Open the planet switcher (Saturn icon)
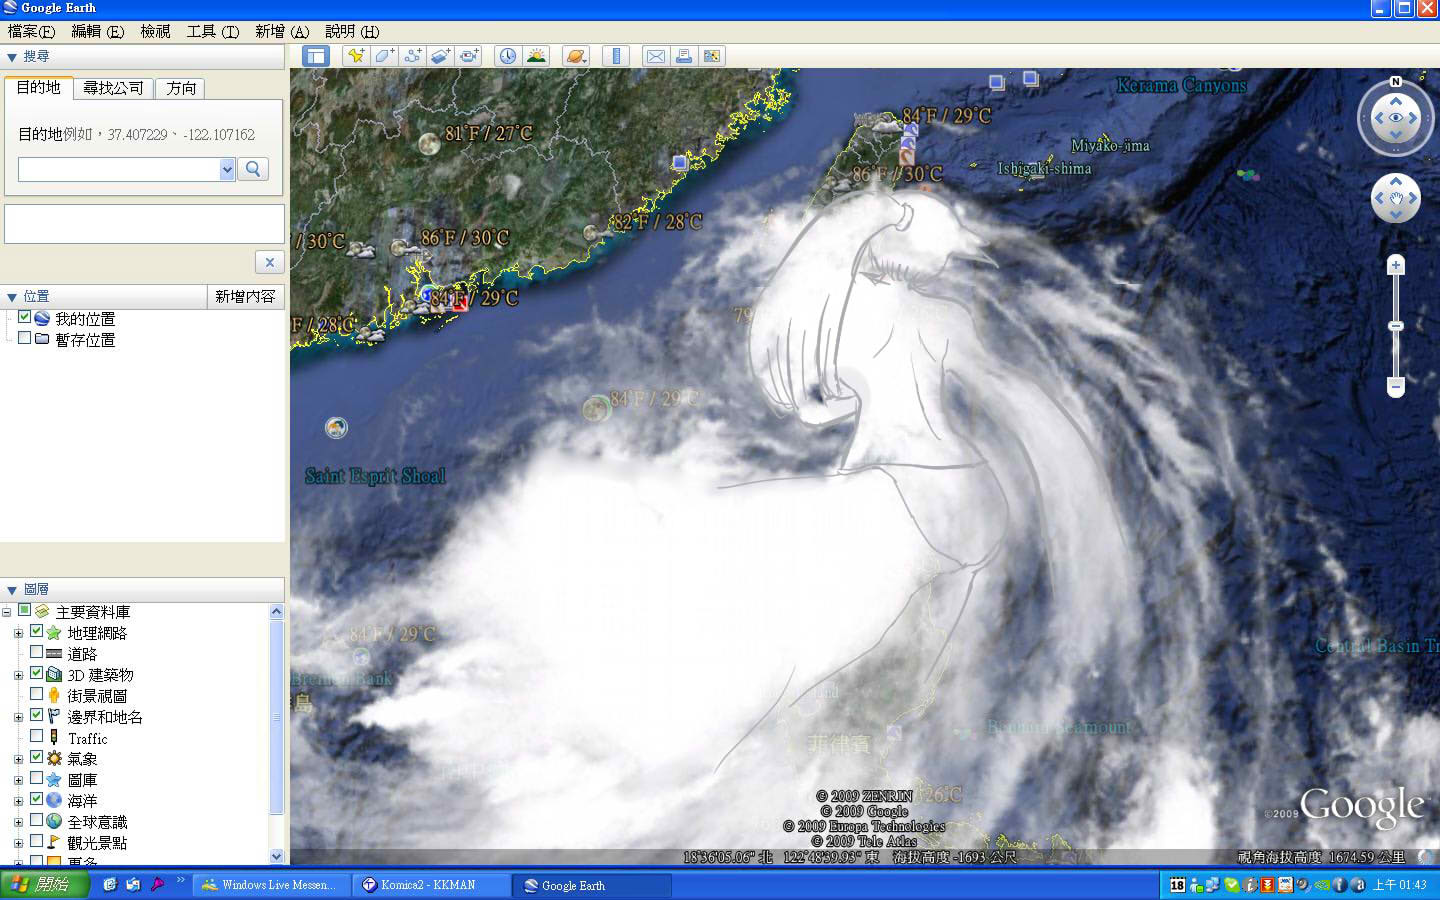This screenshot has width=1440, height=900. pyautogui.click(x=576, y=56)
